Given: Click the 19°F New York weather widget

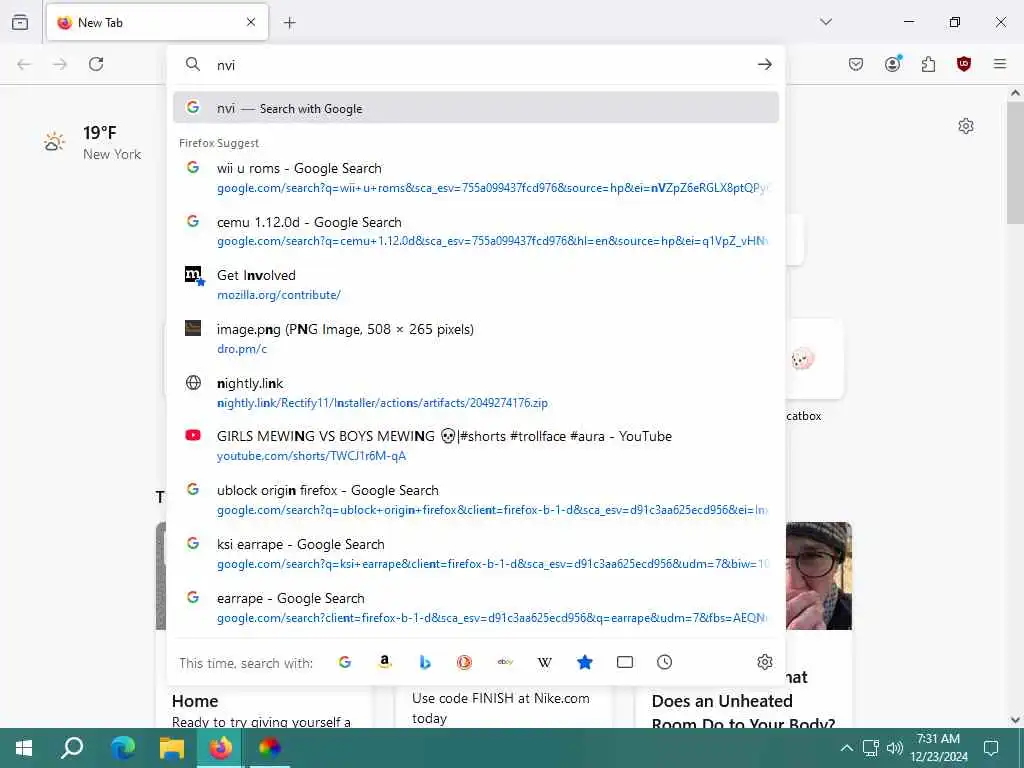Looking at the screenshot, I should click(x=93, y=142).
